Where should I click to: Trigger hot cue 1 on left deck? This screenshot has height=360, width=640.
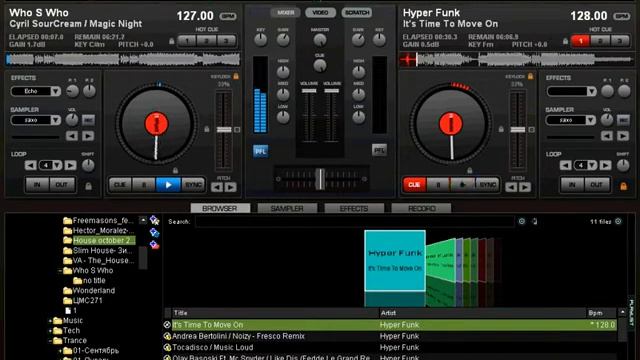click(x=187, y=41)
